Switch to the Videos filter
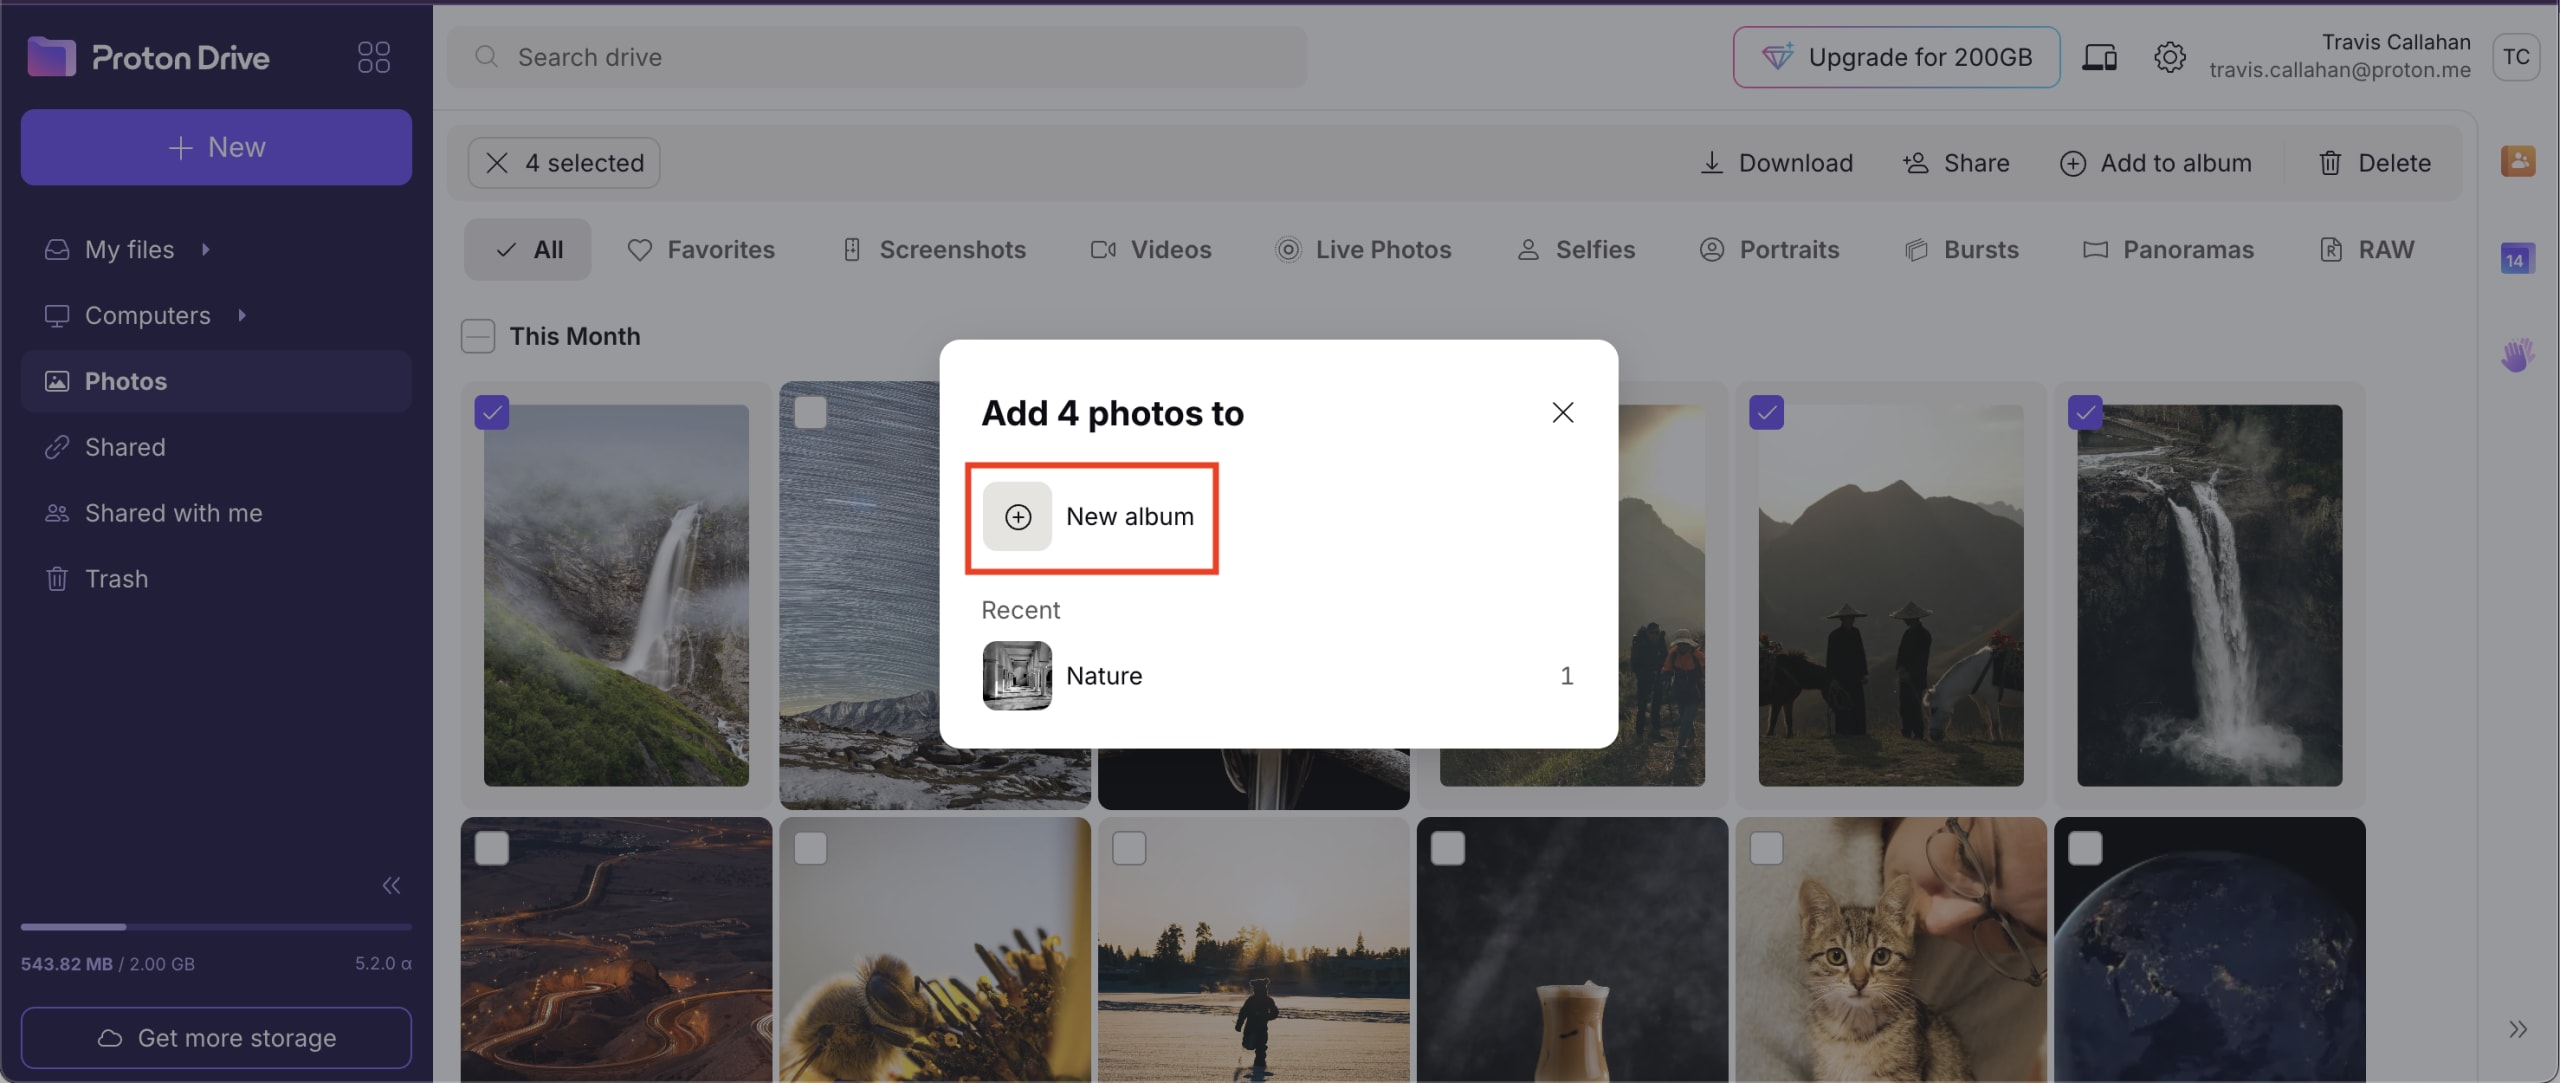 tap(1150, 249)
